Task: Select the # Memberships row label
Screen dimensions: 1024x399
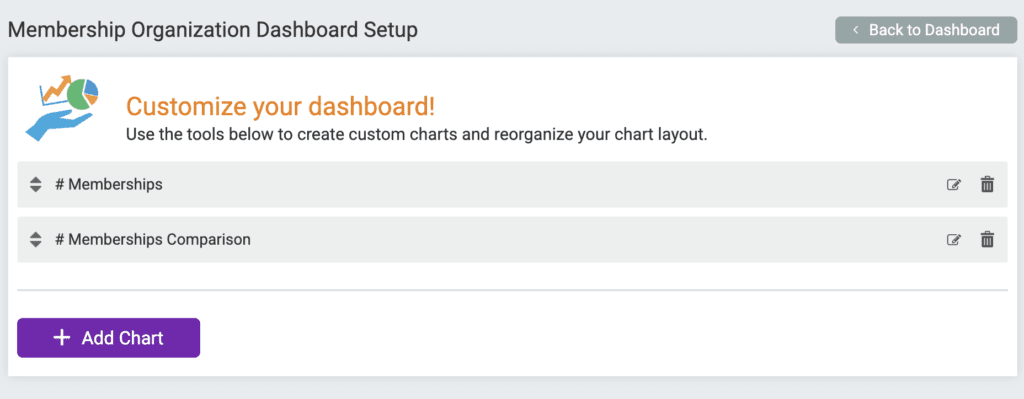Action: [108, 185]
